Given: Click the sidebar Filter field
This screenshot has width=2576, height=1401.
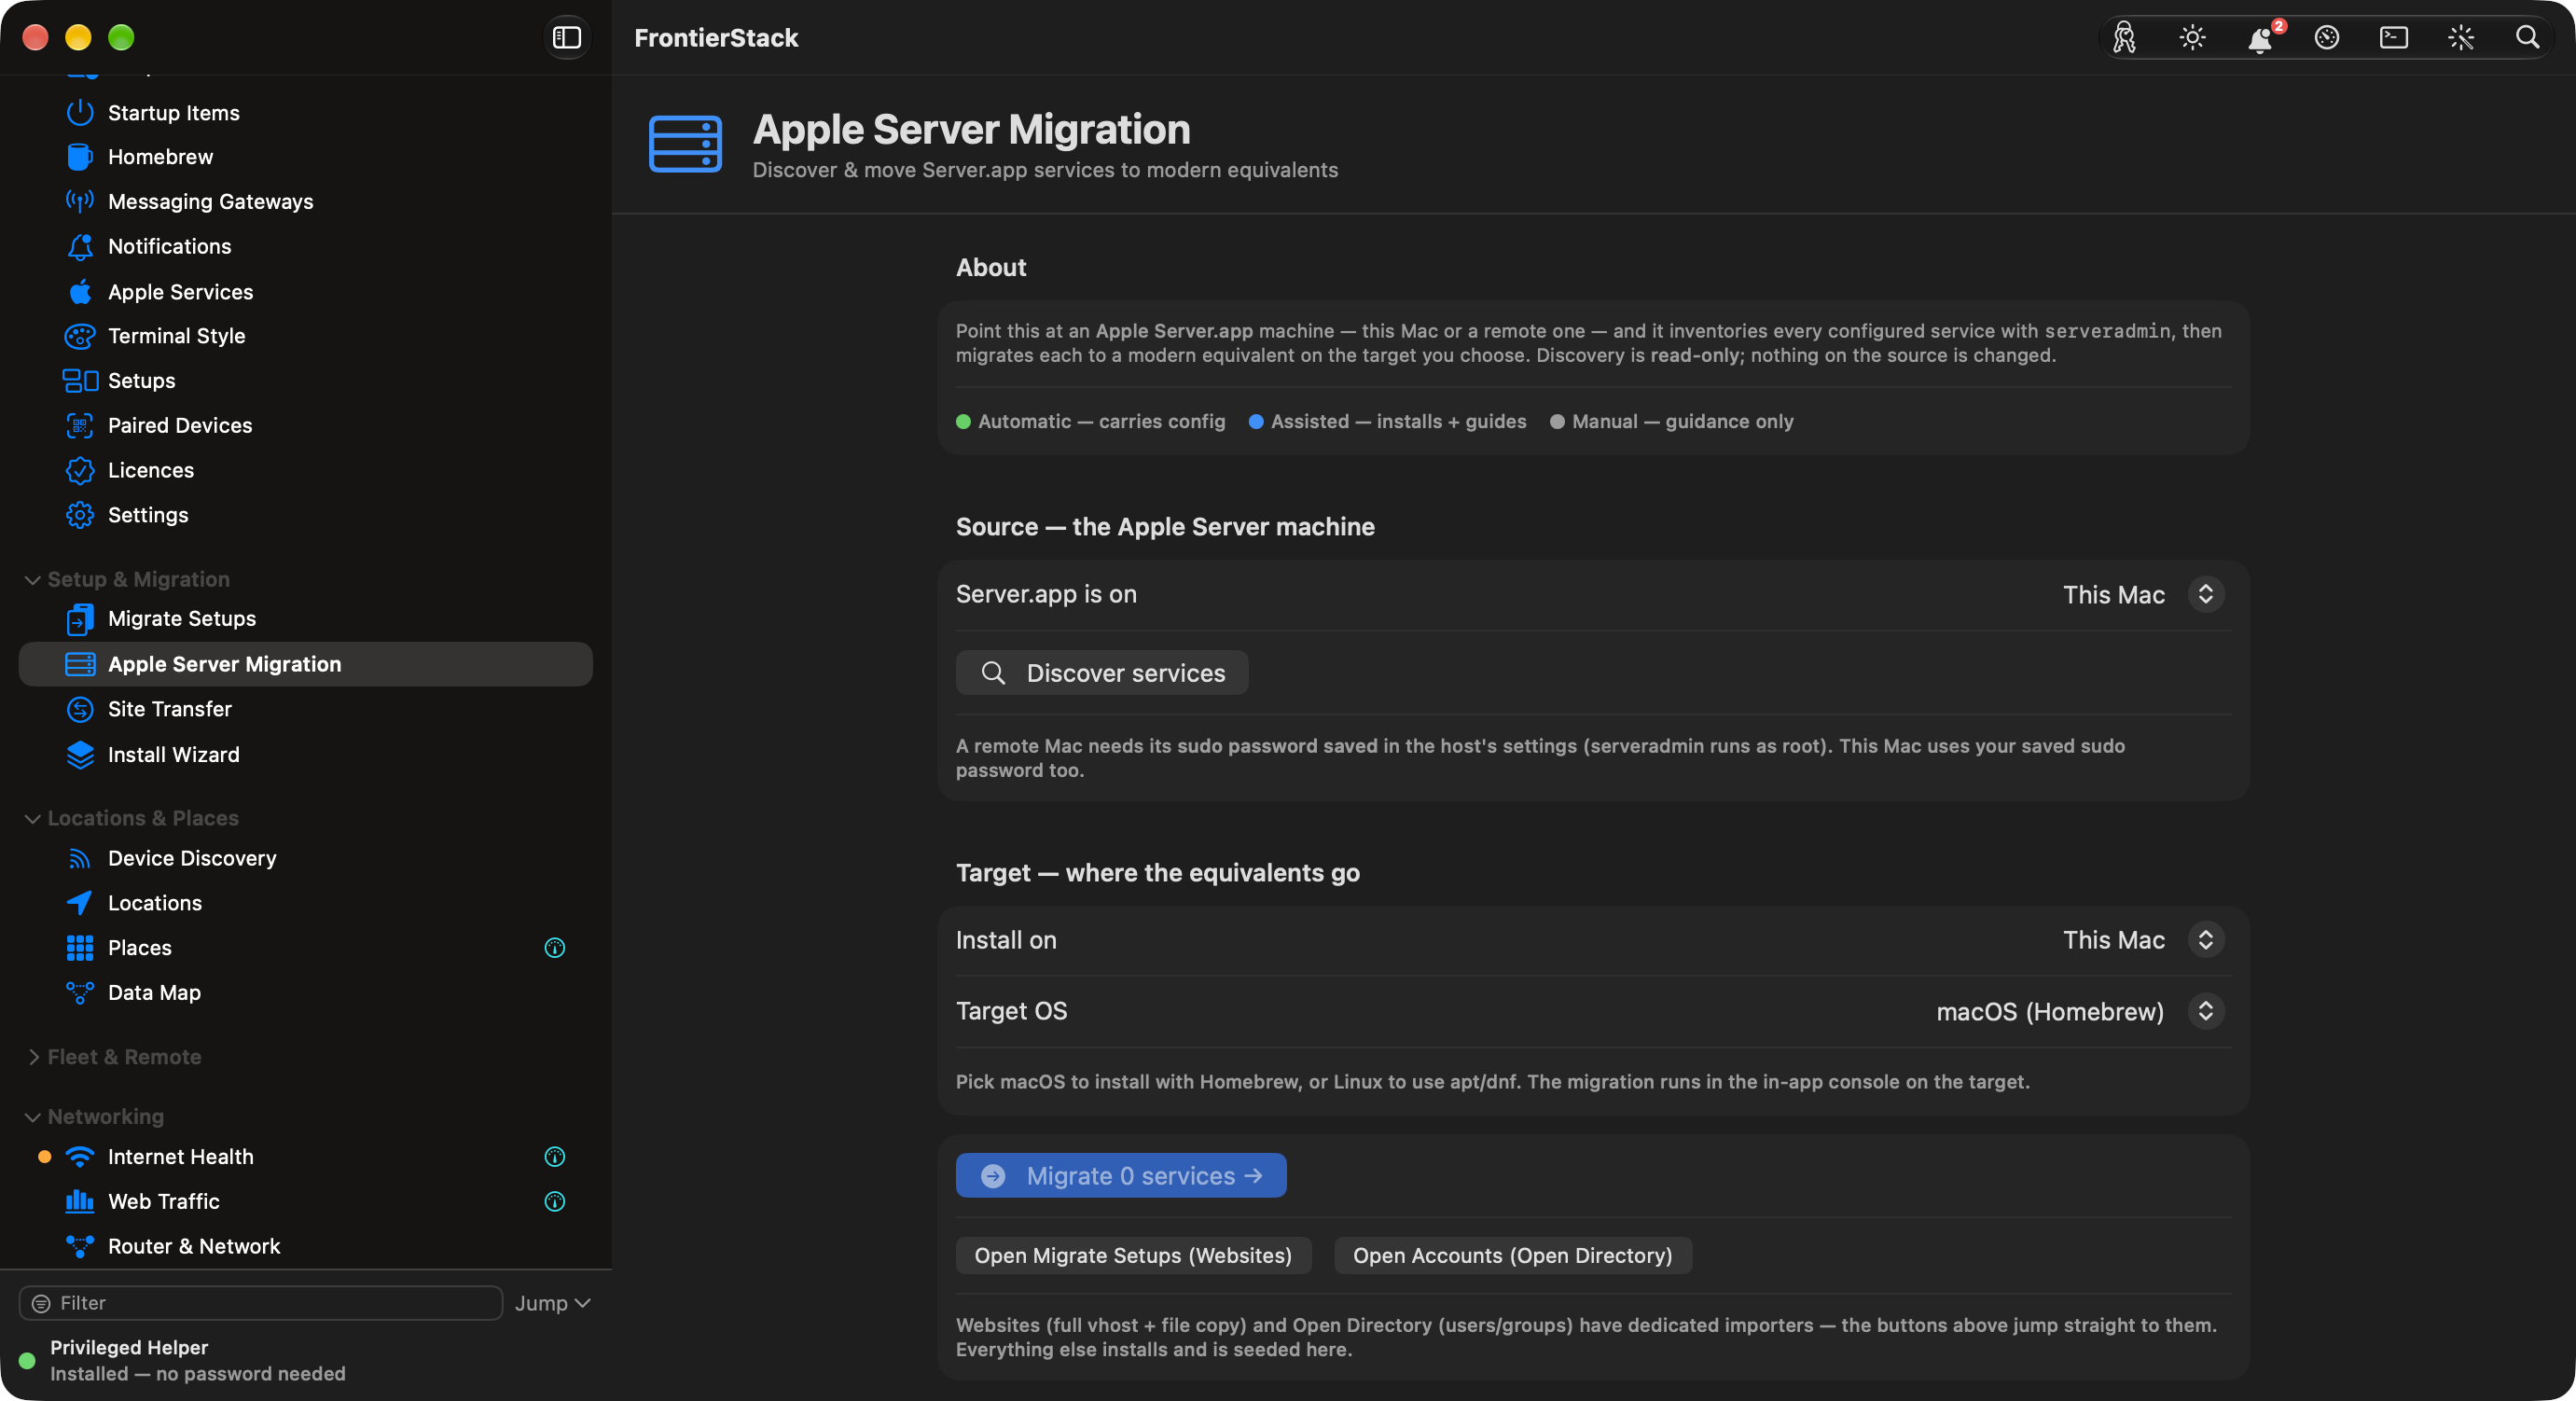Looking at the screenshot, I should click(261, 1303).
